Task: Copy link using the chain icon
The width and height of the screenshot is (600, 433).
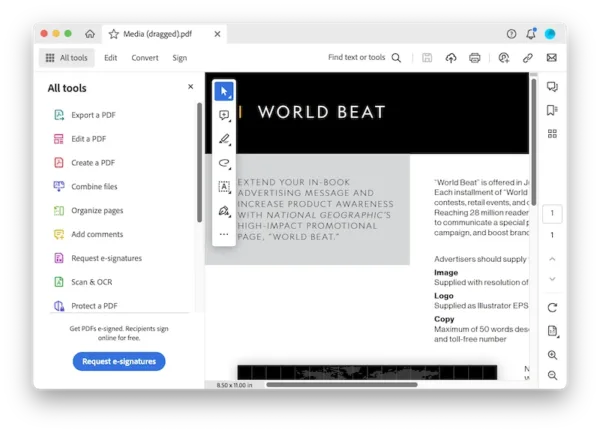Action: pos(528,58)
